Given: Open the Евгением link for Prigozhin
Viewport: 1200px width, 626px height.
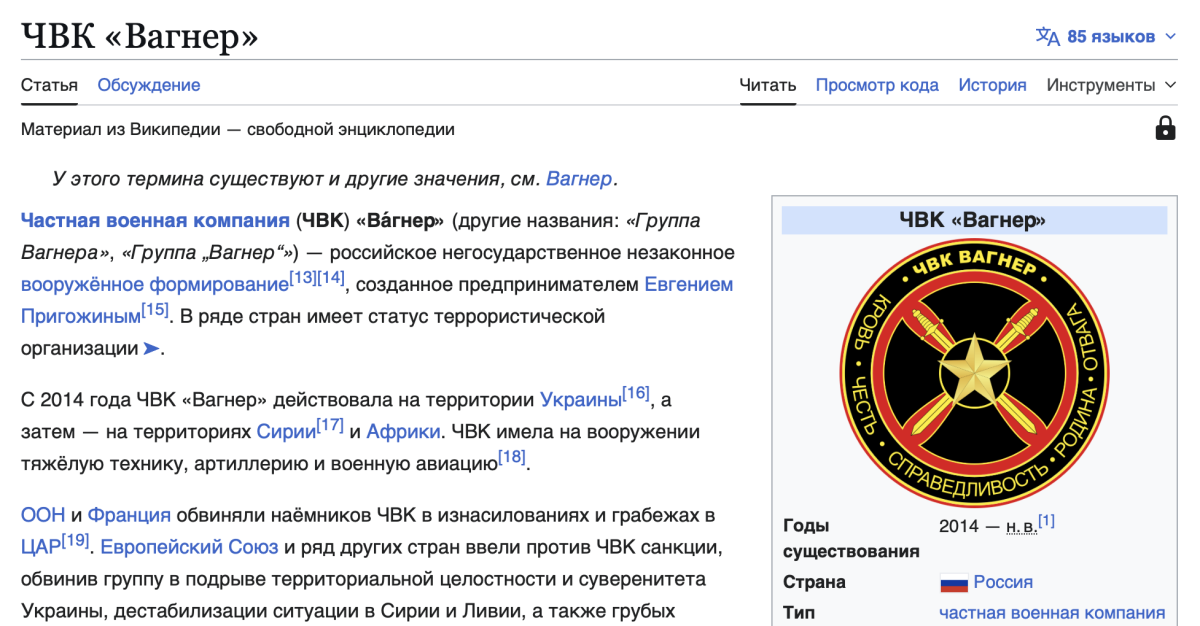Looking at the screenshot, I should pos(688,284).
